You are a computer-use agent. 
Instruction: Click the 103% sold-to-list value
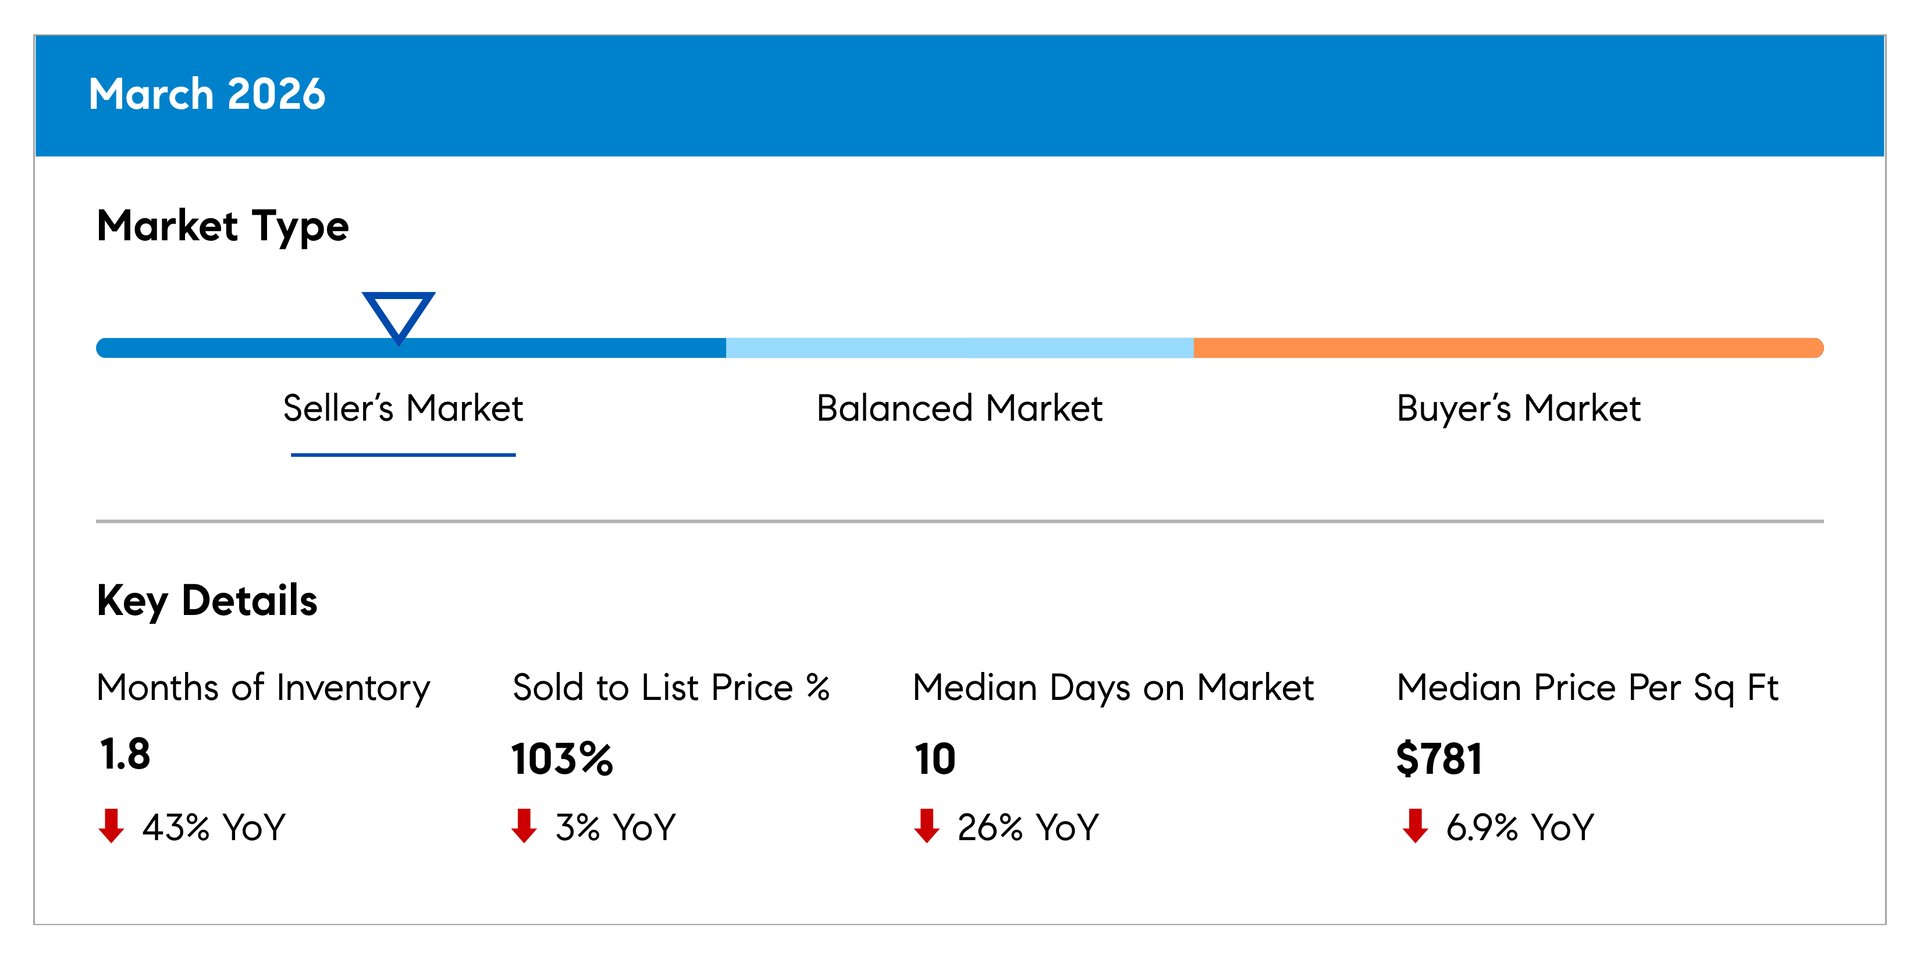coord(562,759)
